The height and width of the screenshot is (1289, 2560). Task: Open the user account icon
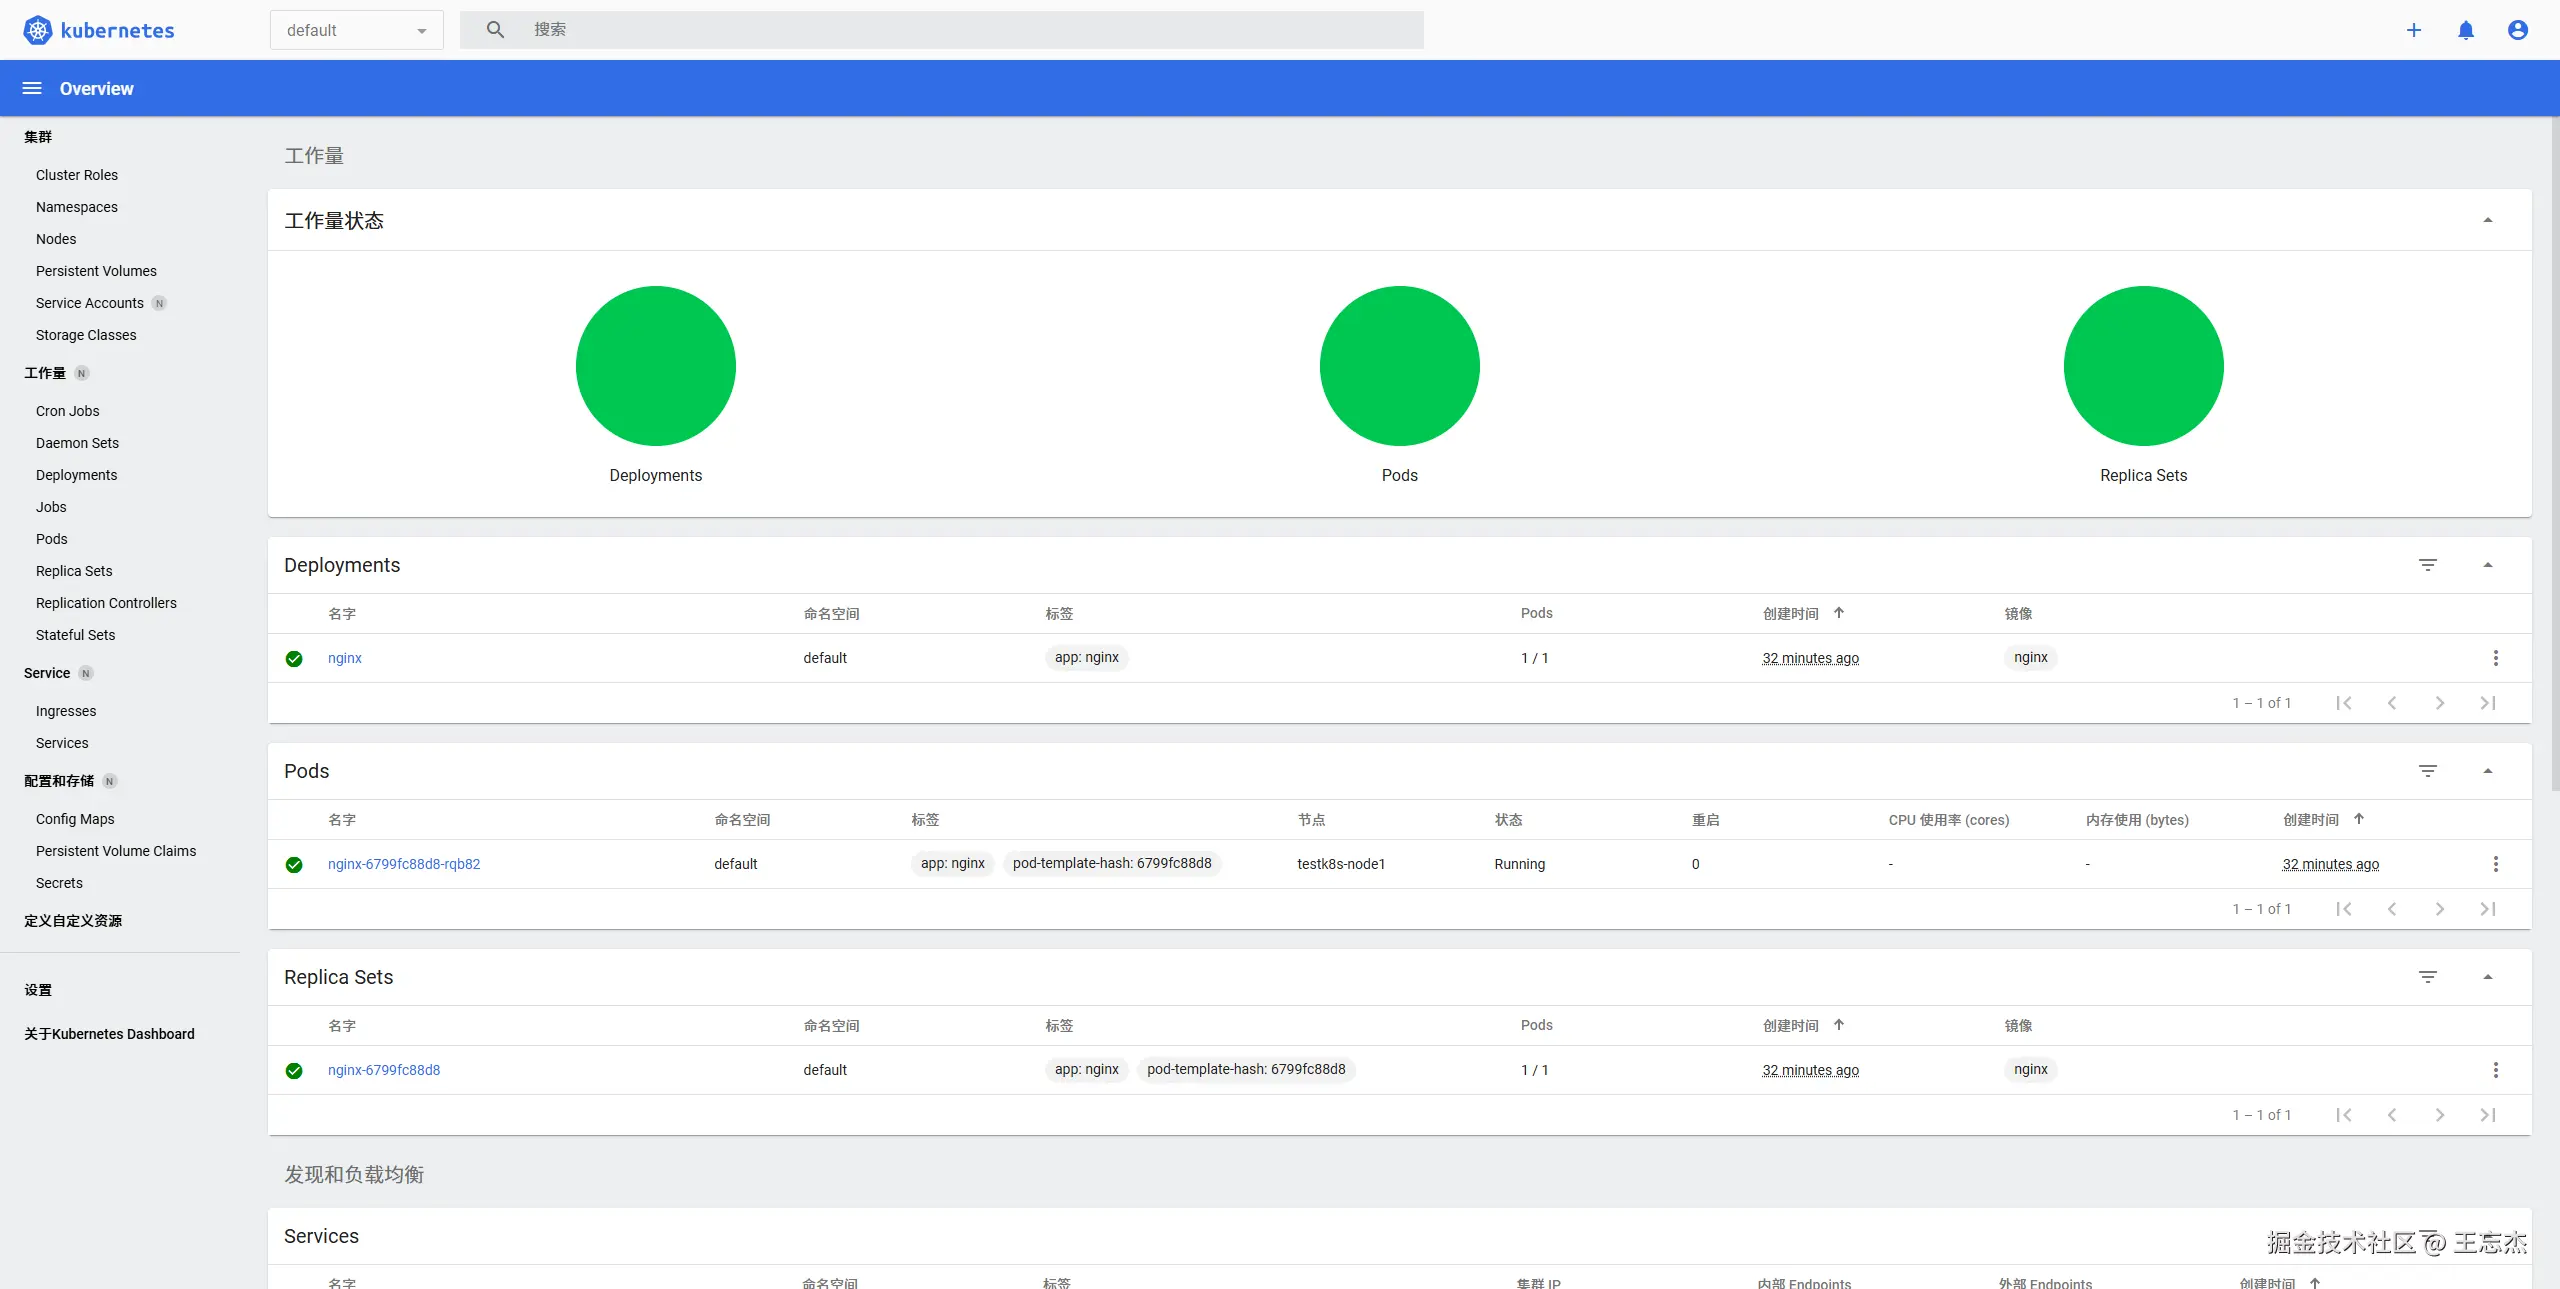pyautogui.click(x=2517, y=30)
